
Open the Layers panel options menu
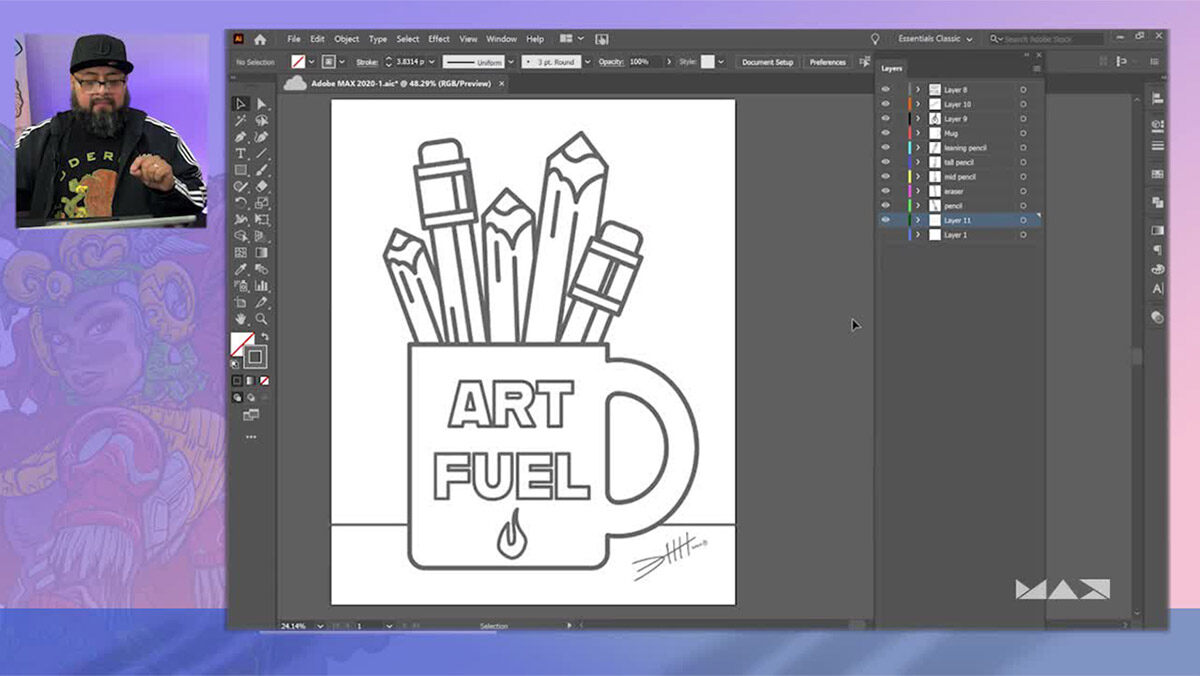click(1036, 69)
